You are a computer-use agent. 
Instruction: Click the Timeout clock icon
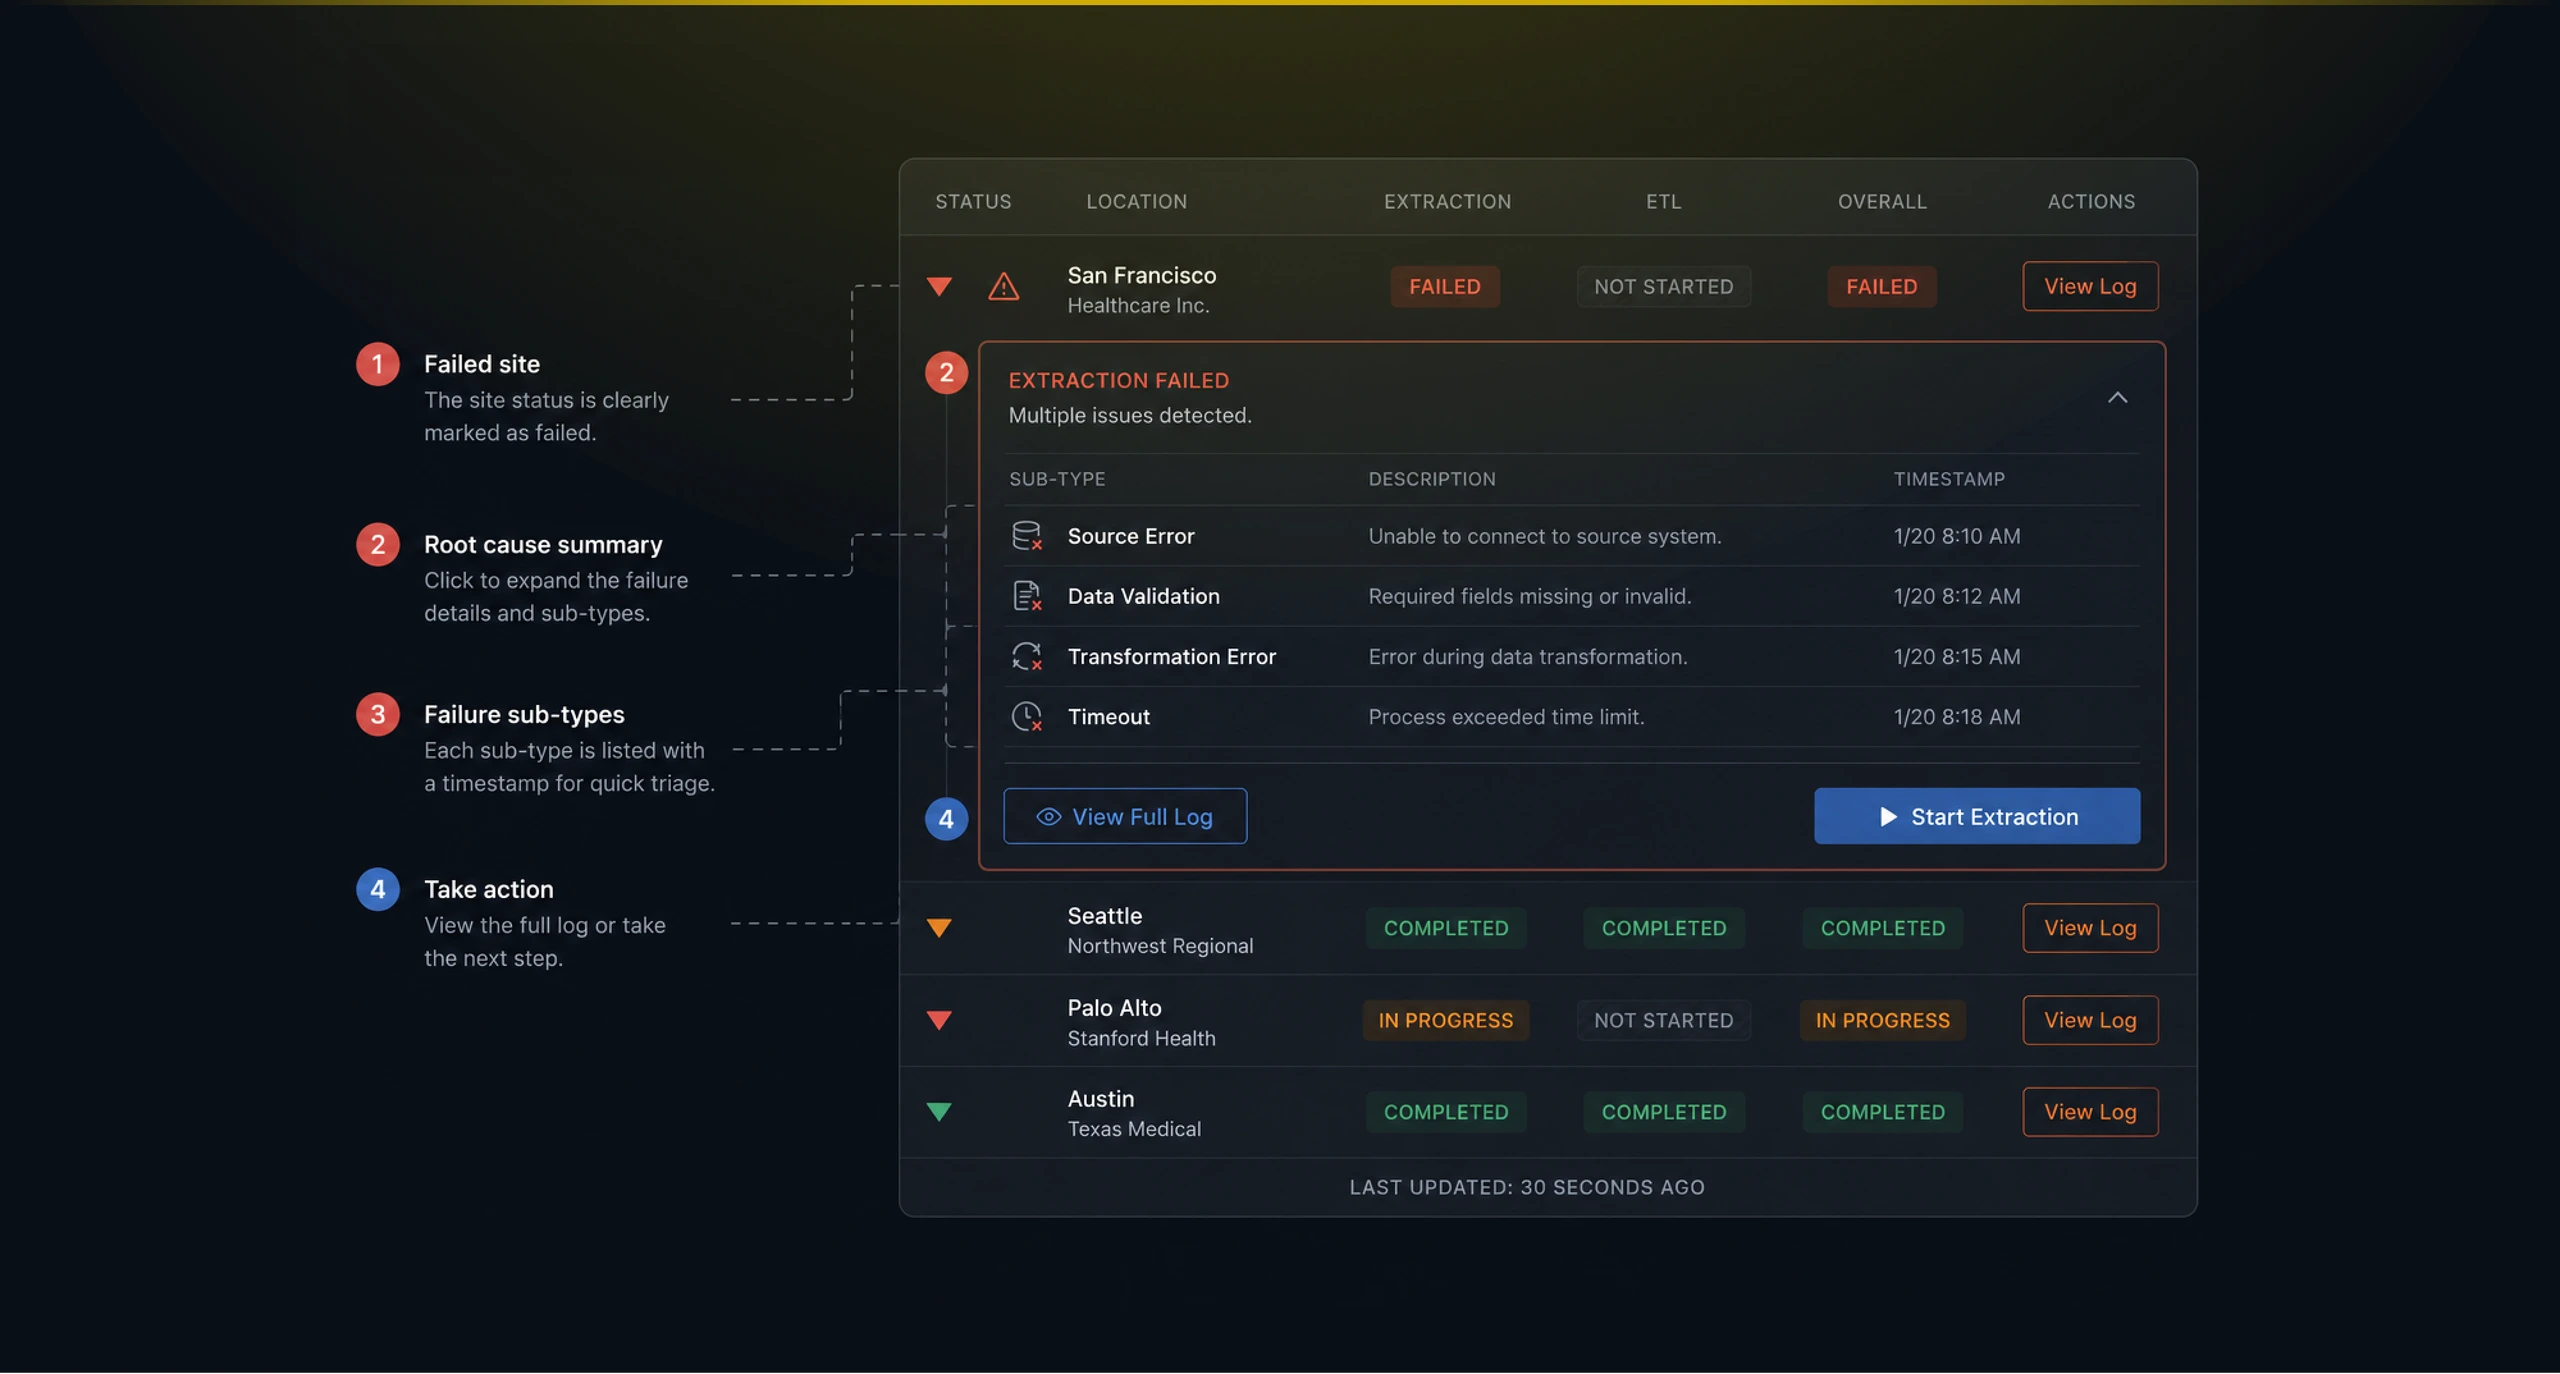1027,717
